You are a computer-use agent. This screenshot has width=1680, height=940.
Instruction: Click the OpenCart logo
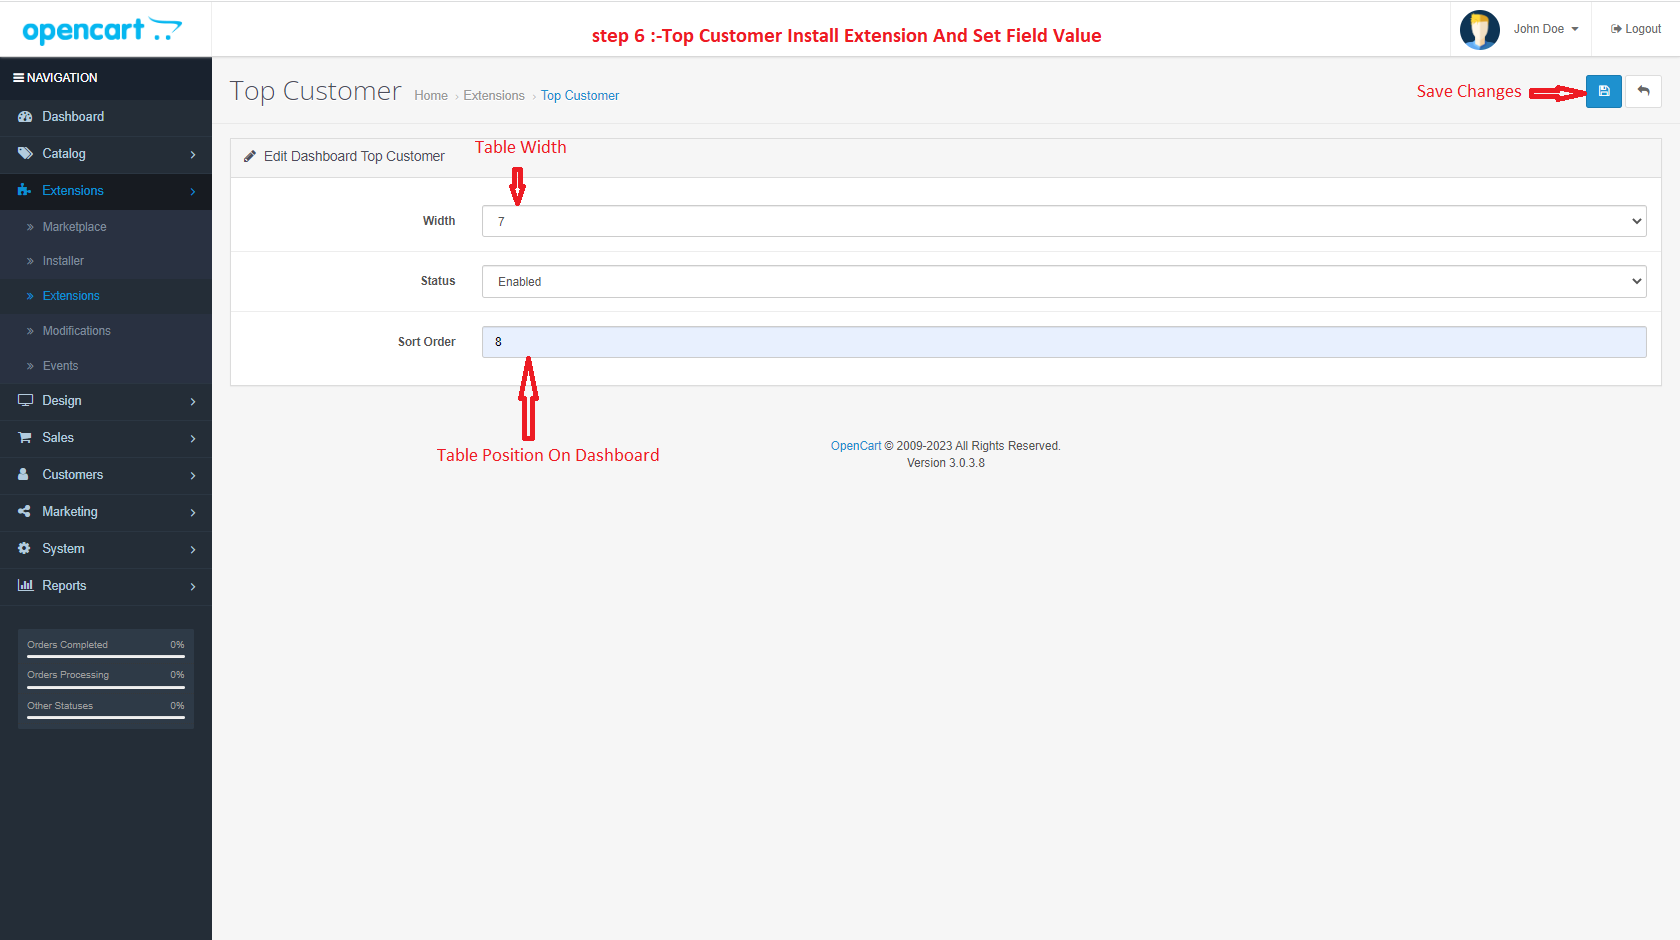[102, 30]
